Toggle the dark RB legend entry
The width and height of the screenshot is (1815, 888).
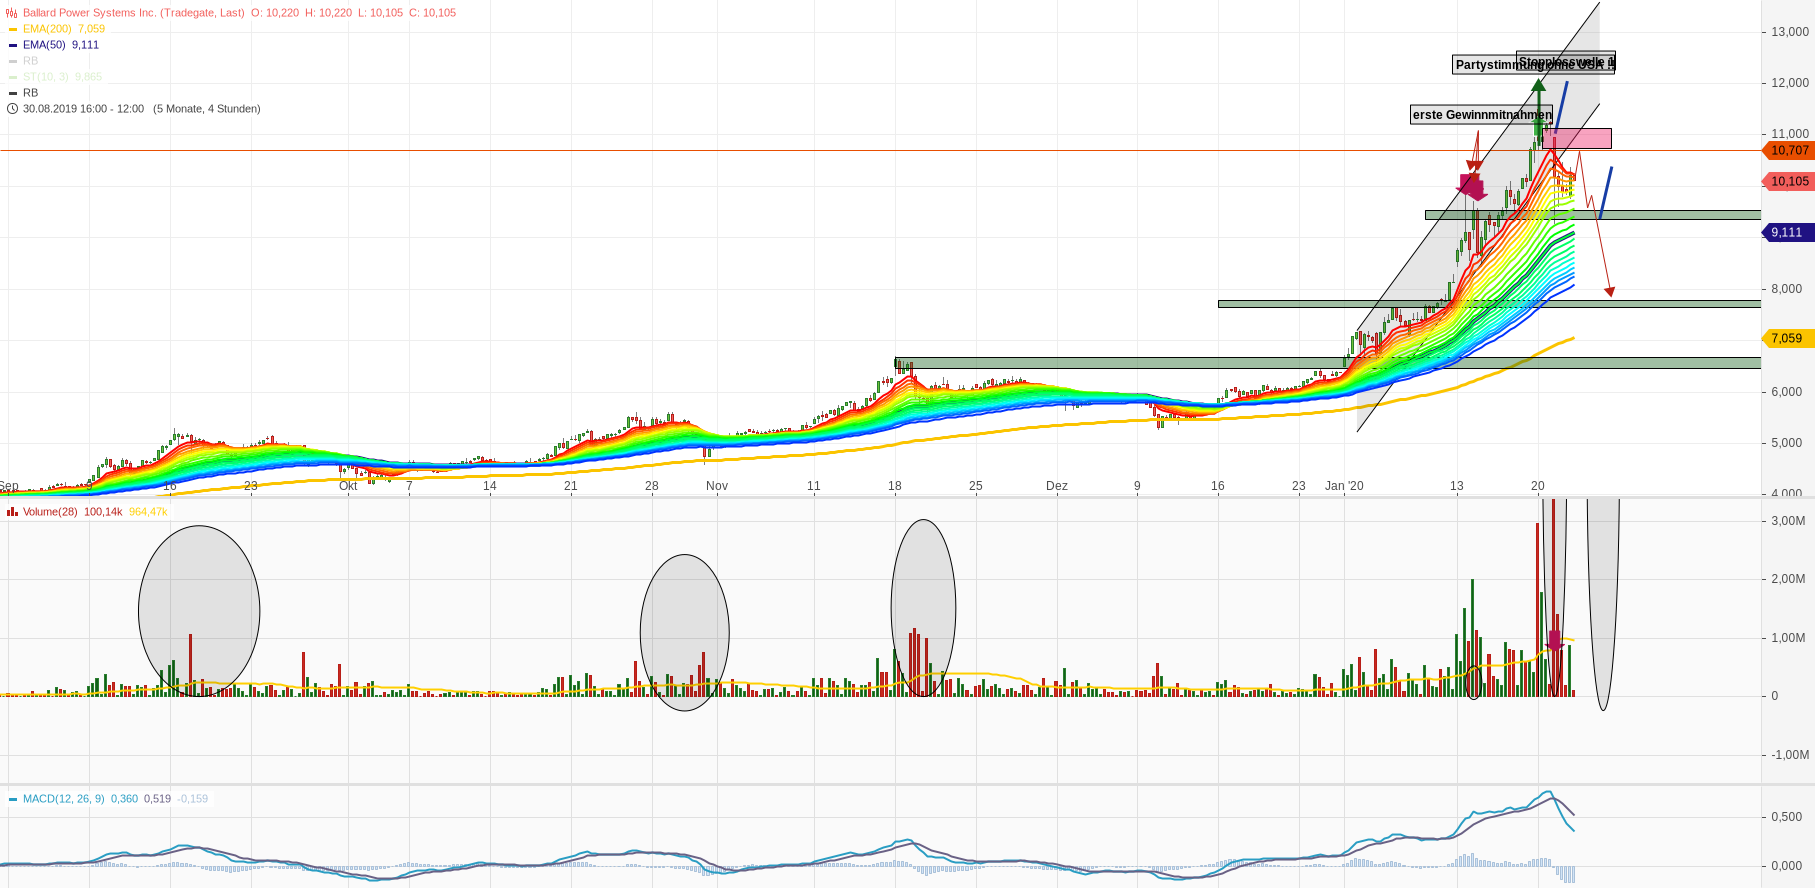[30, 93]
